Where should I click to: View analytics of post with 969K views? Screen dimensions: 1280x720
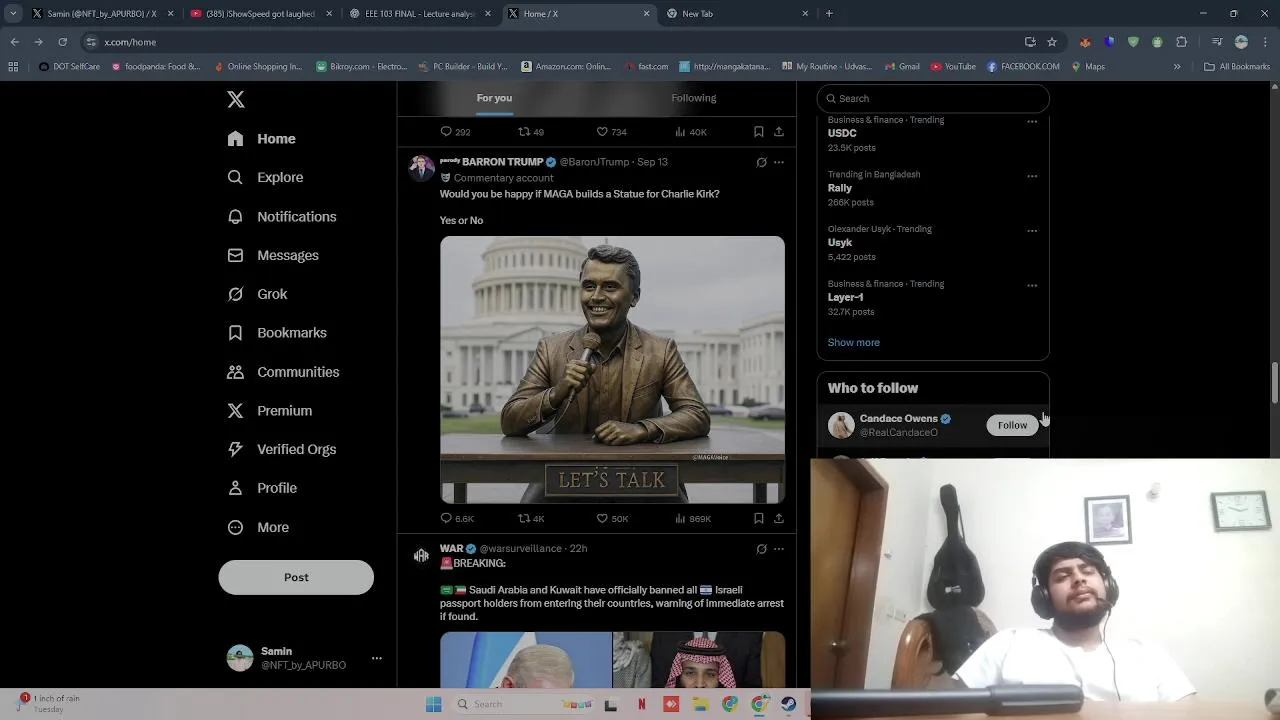point(692,518)
